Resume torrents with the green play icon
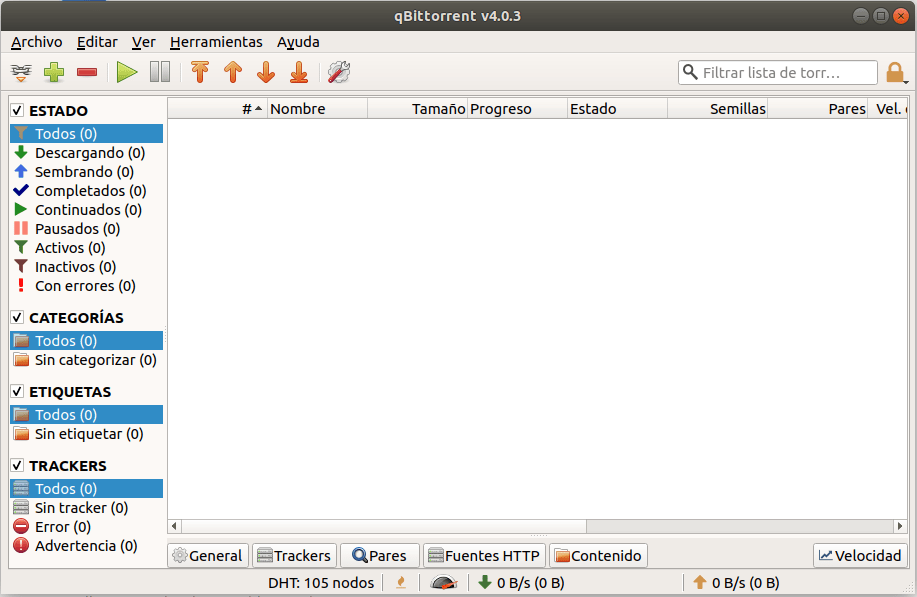 pos(125,72)
